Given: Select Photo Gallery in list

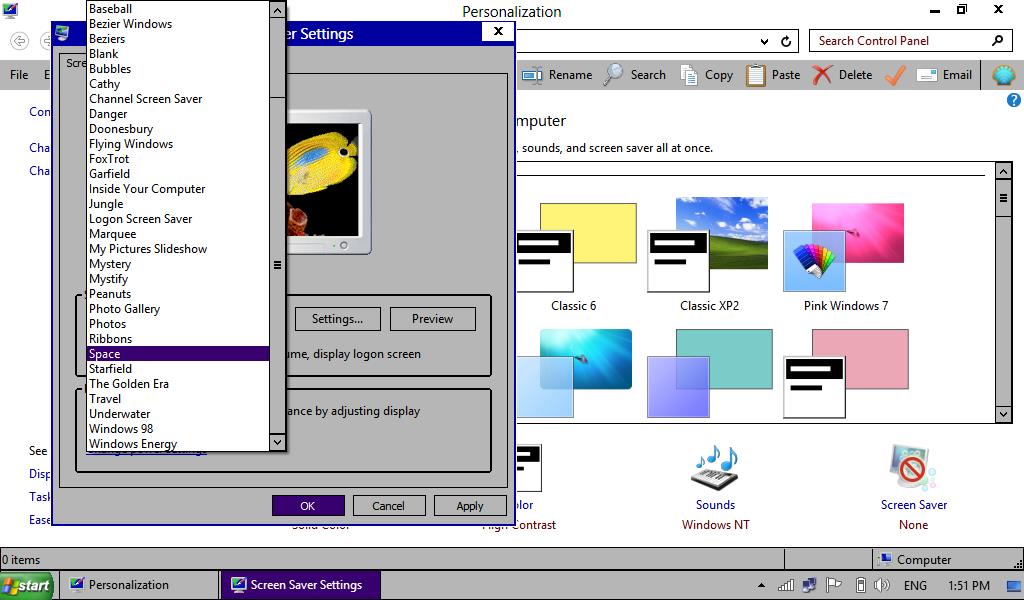Looking at the screenshot, I should 178,309.
